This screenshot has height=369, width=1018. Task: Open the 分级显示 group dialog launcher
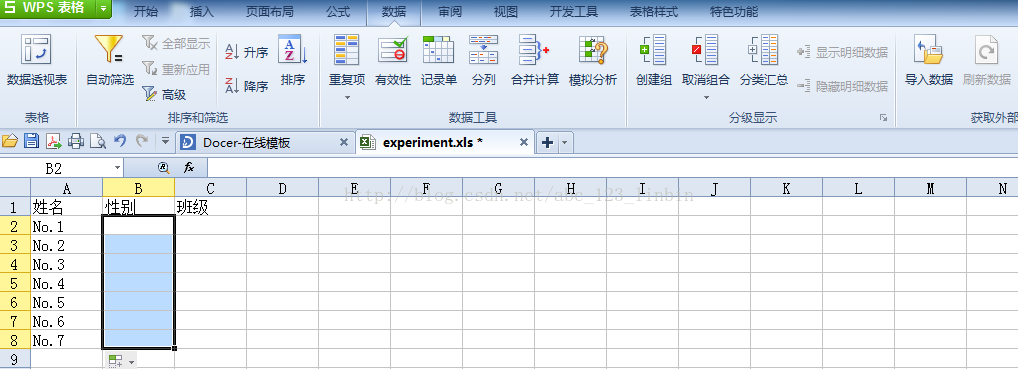click(x=883, y=118)
